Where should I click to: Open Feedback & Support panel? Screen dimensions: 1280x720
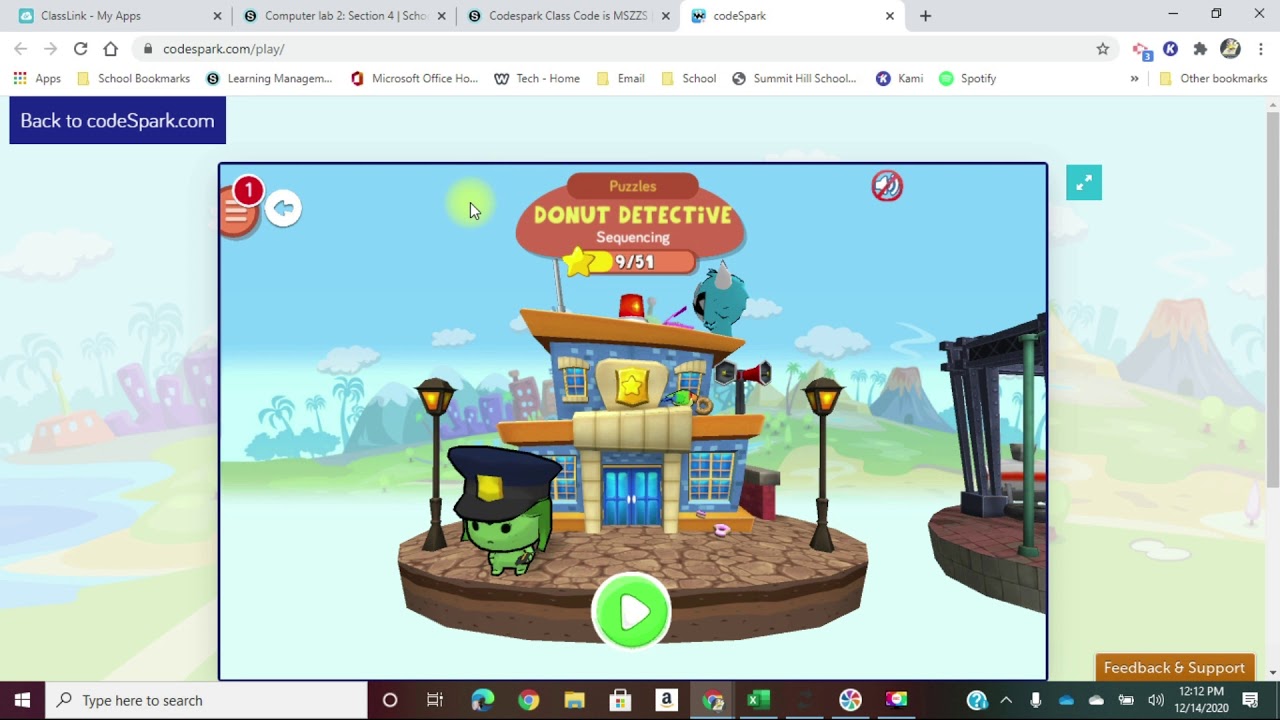click(1174, 668)
